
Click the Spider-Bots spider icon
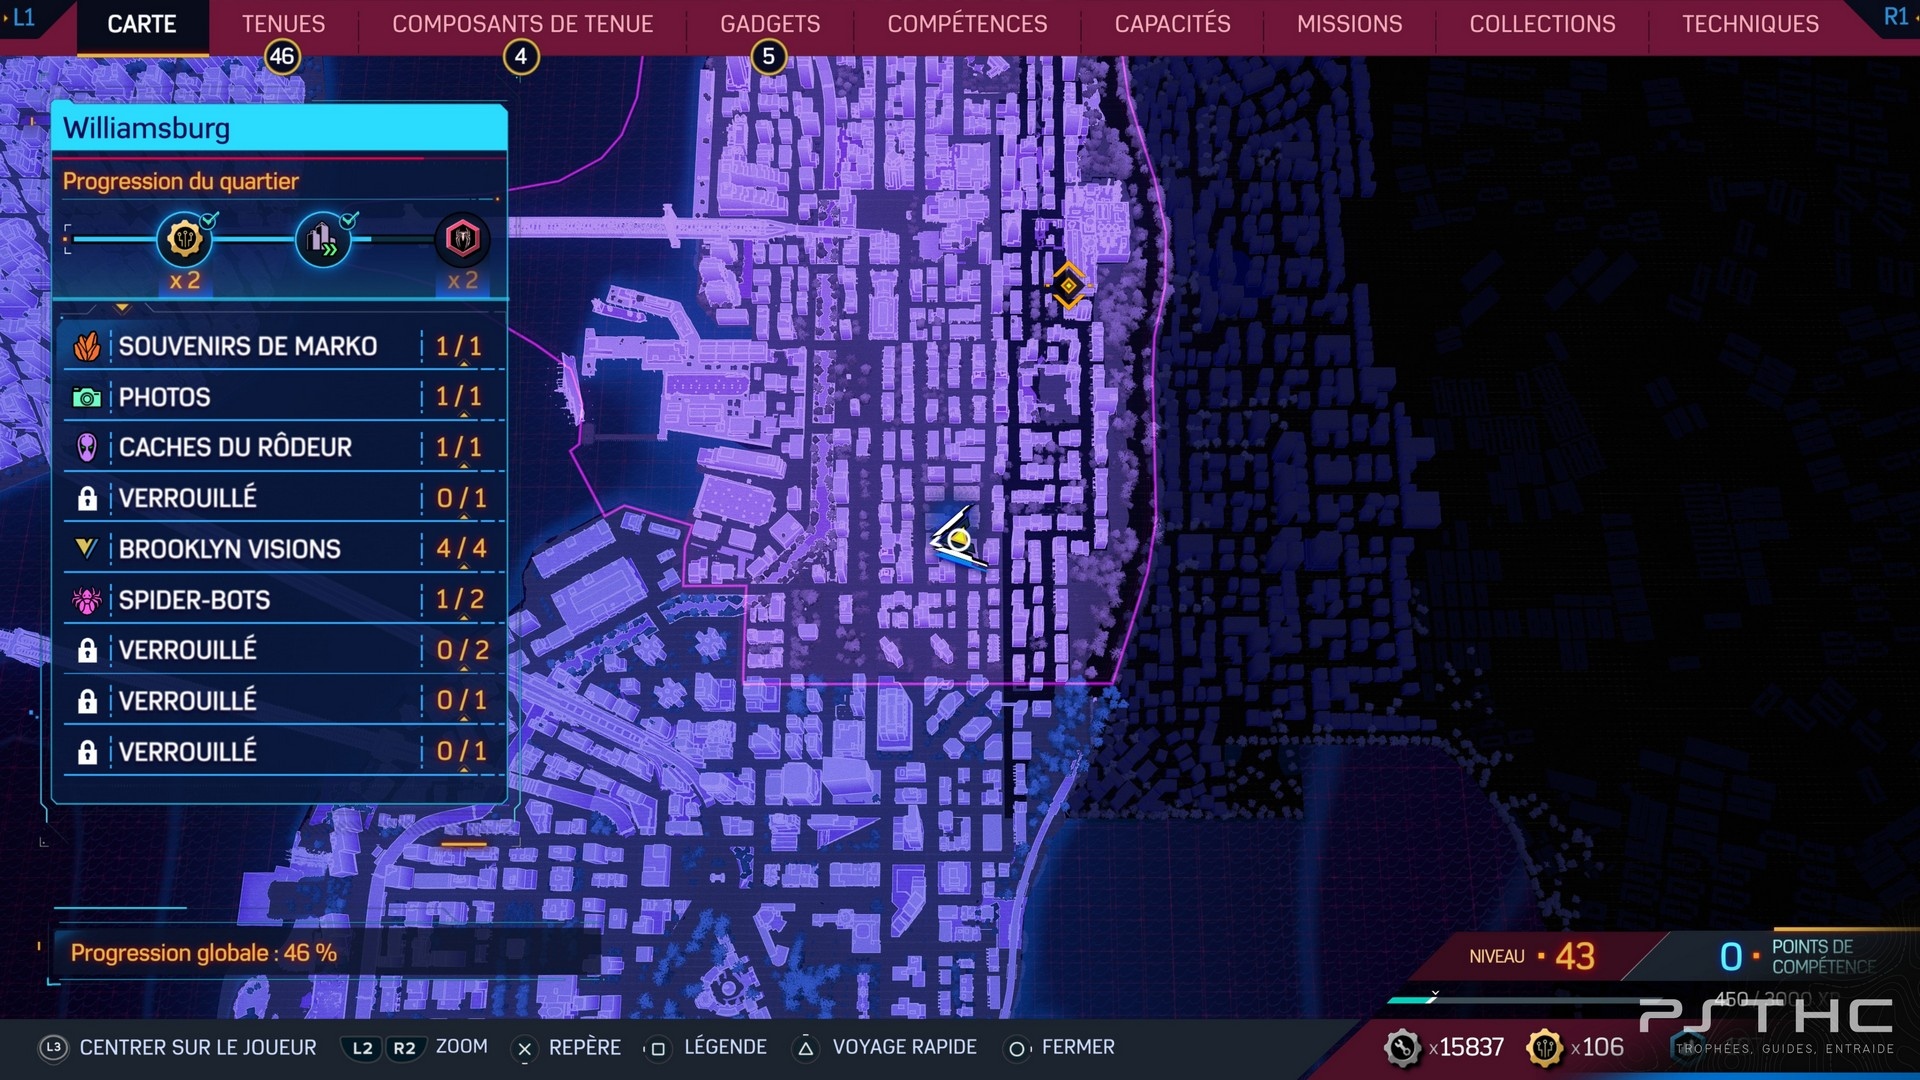(x=87, y=600)
